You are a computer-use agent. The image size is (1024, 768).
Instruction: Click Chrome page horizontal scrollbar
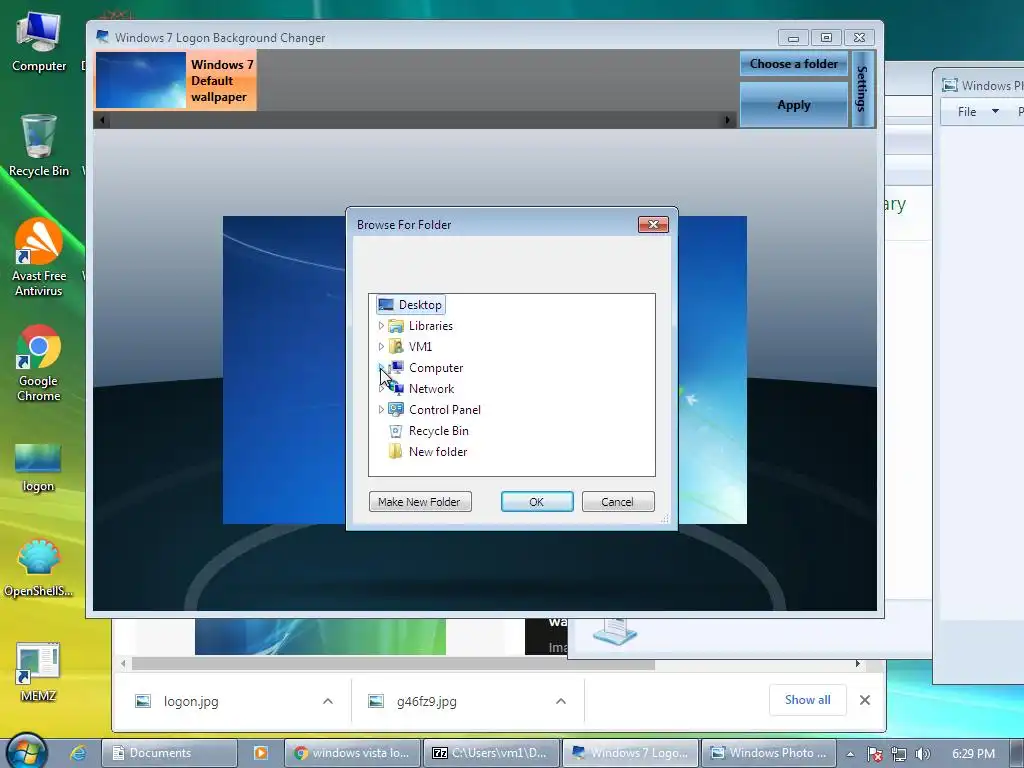pos(393,664)
